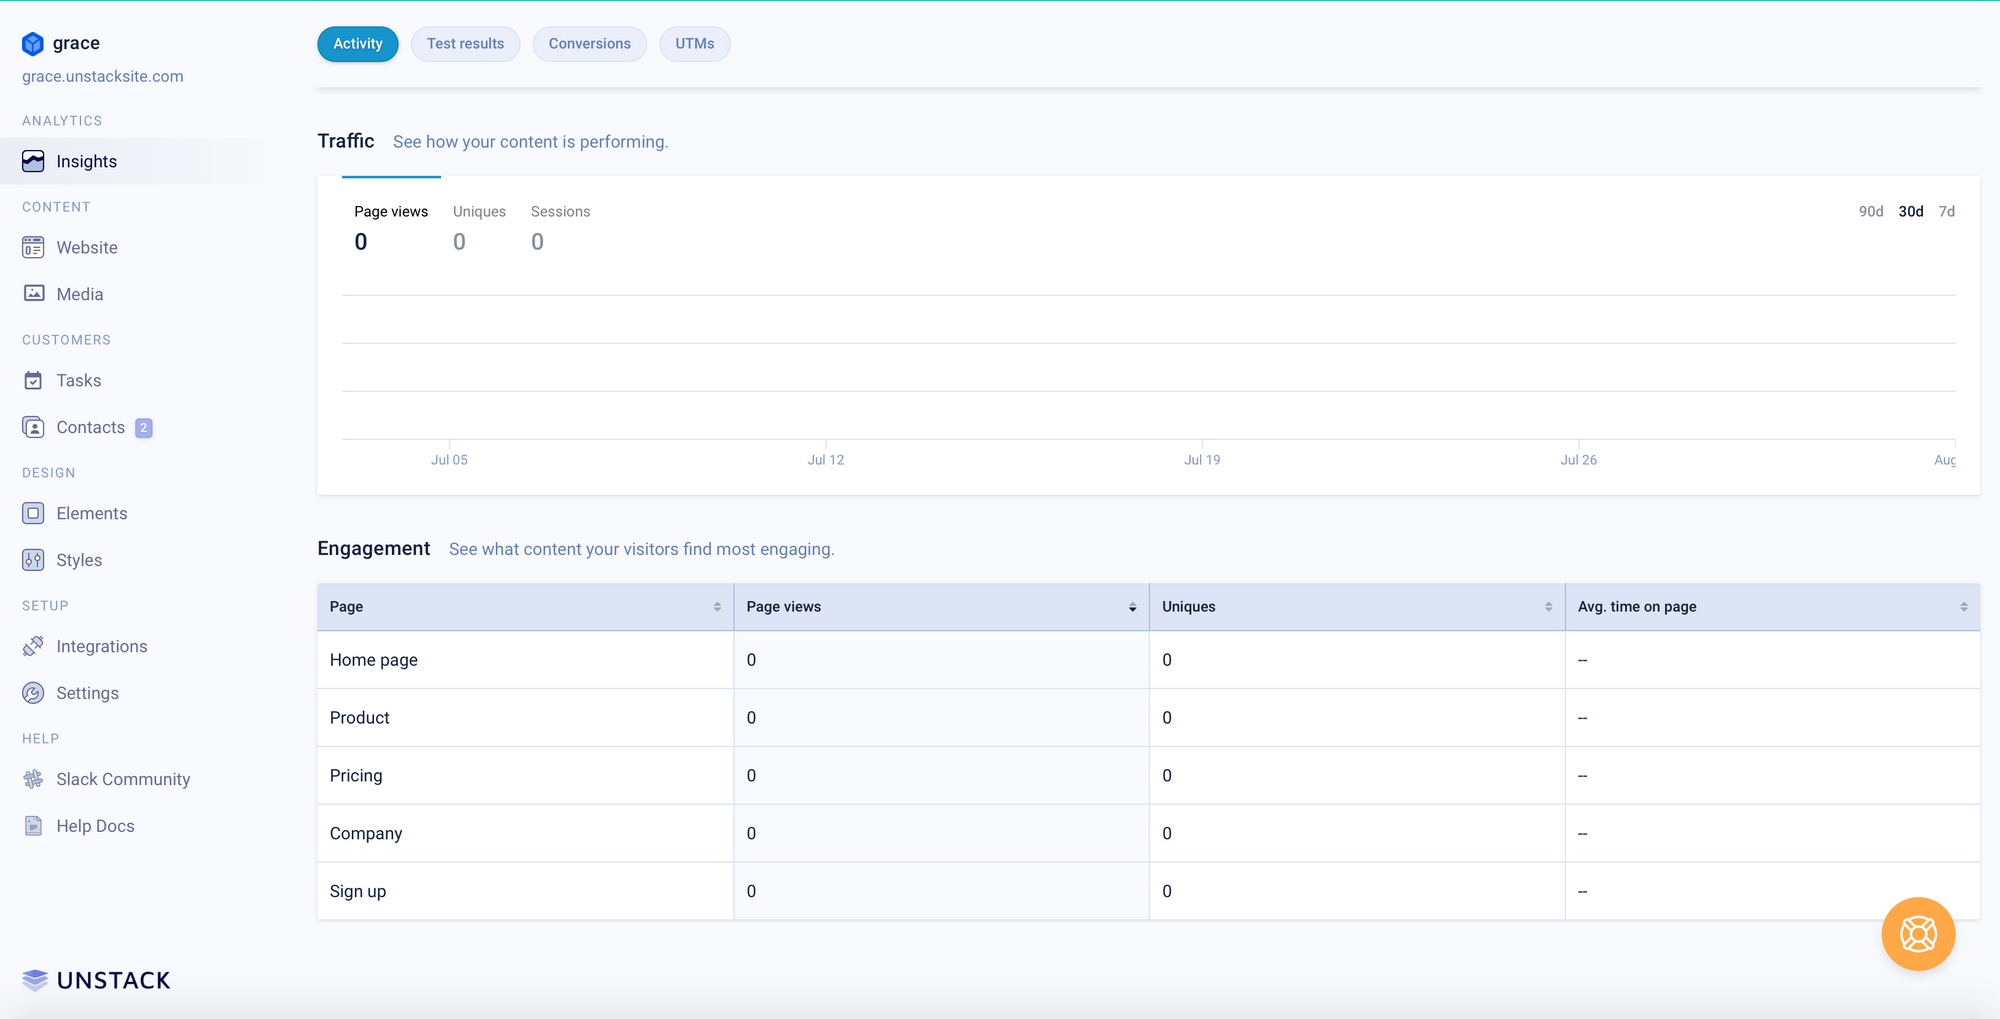Click the Contacts person icon
Viewport: 2000px width, 1019px height.
(33, 427)
